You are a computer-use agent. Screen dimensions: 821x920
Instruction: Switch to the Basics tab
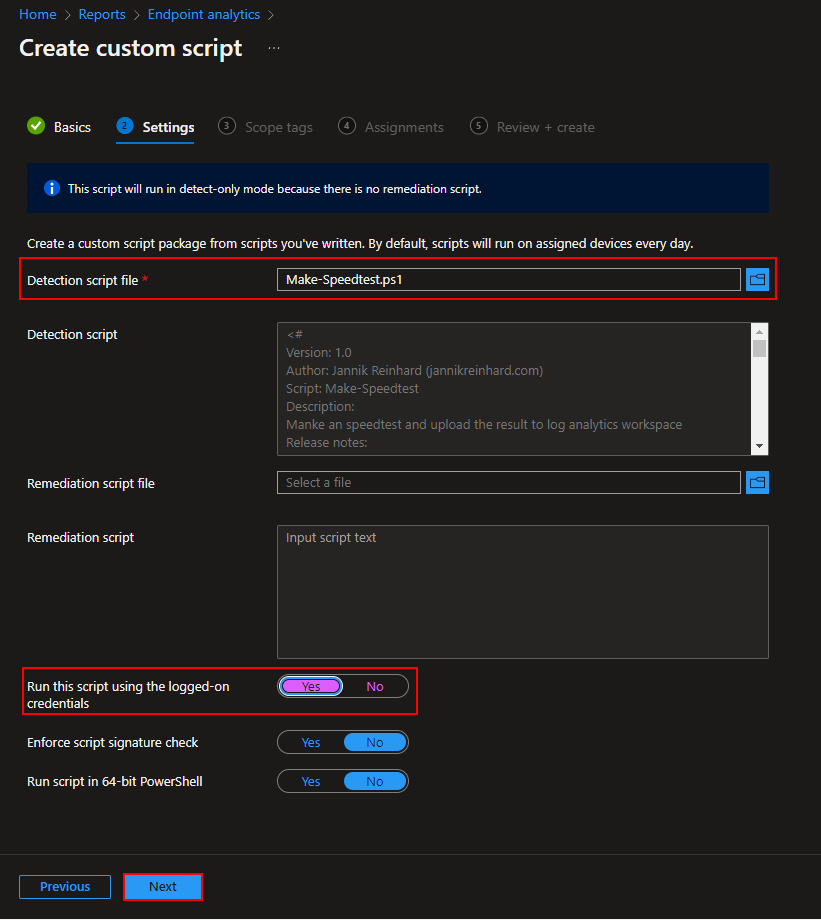[72, 127]
